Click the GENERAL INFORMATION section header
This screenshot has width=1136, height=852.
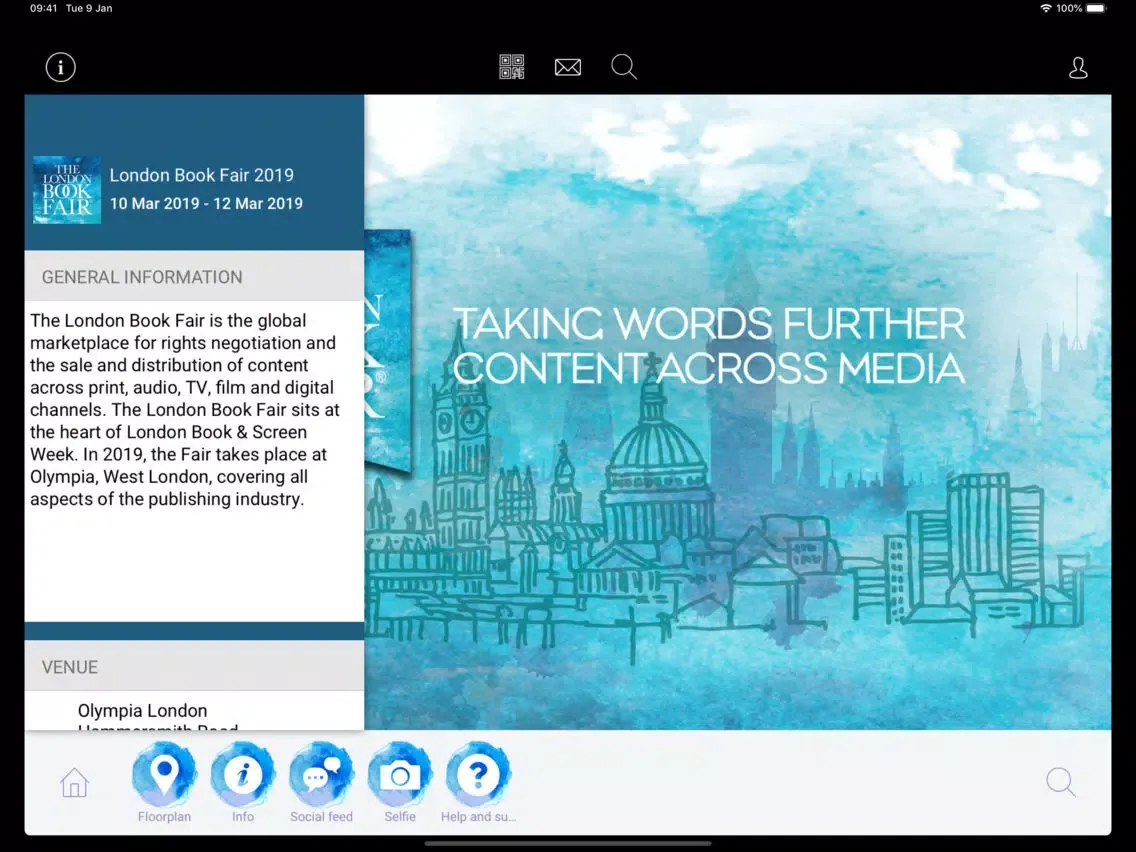(194, 277)
